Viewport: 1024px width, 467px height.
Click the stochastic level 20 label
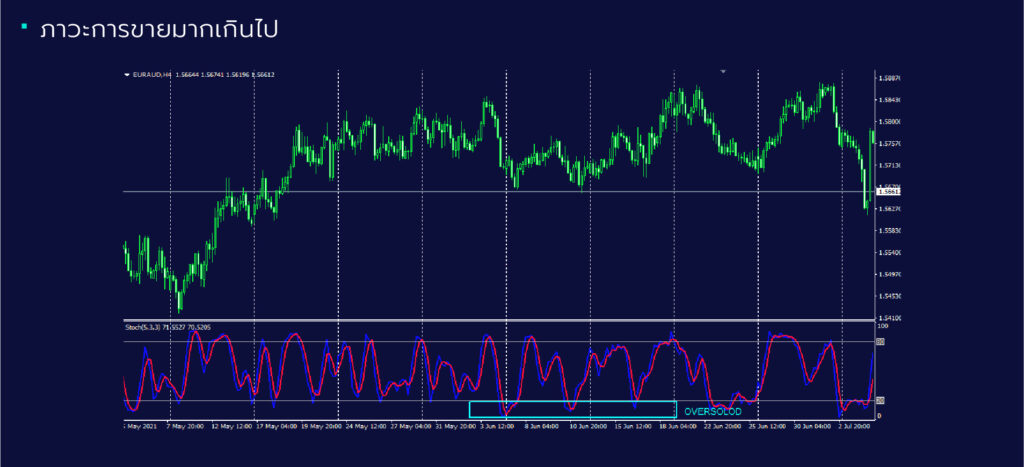[x=881, y=401]
